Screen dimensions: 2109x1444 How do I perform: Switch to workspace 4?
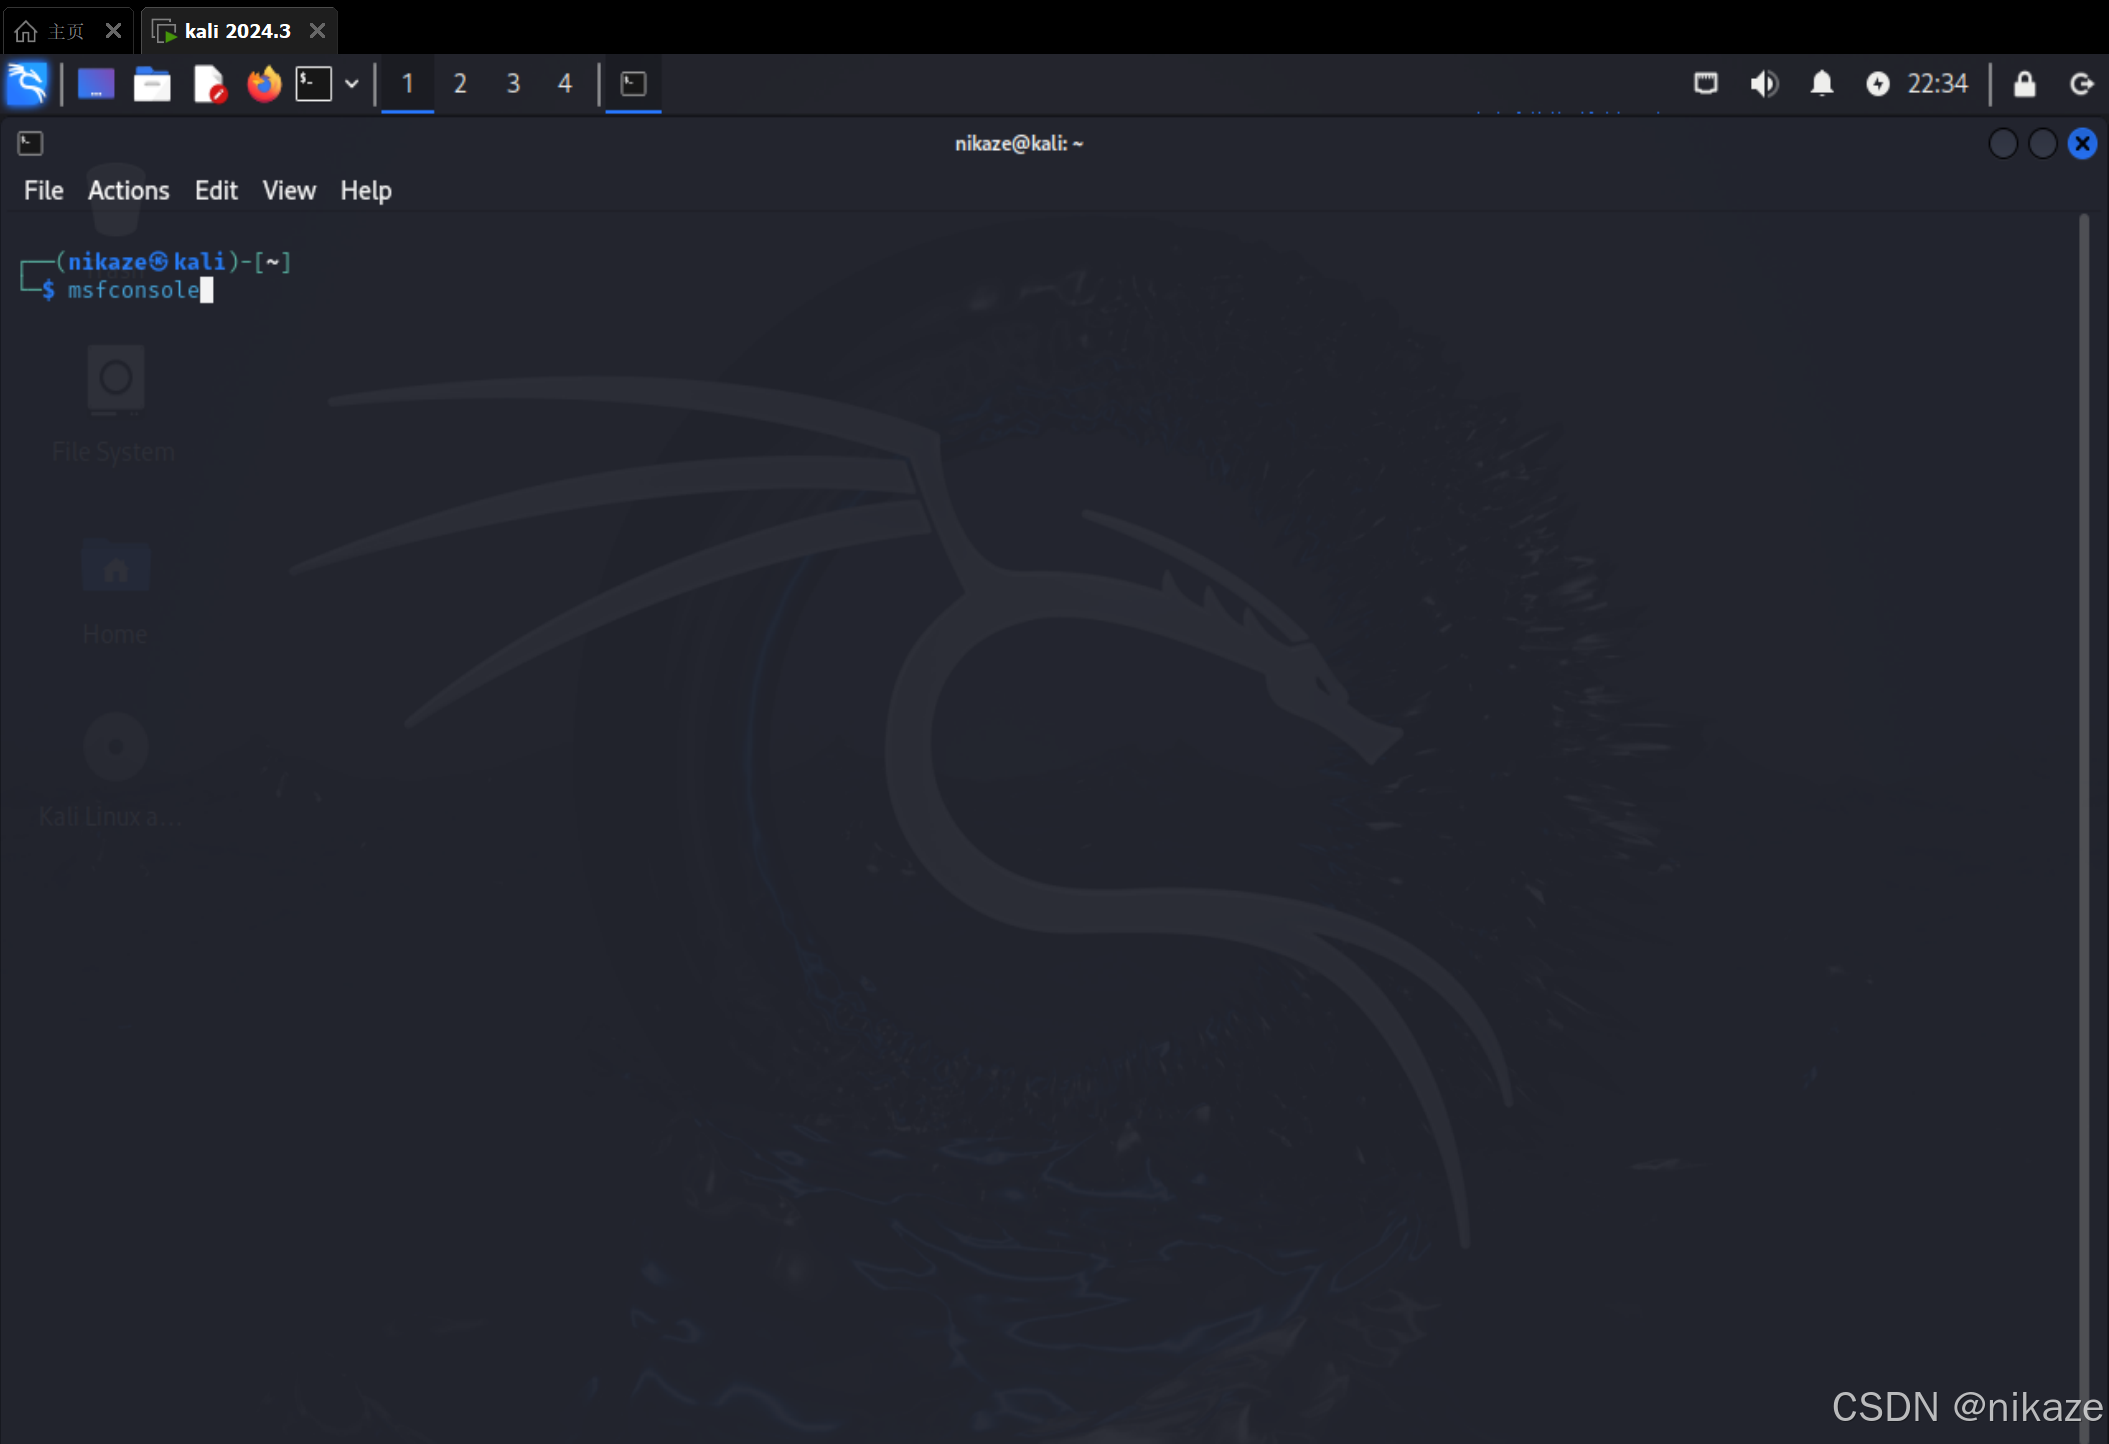point(565,84)
